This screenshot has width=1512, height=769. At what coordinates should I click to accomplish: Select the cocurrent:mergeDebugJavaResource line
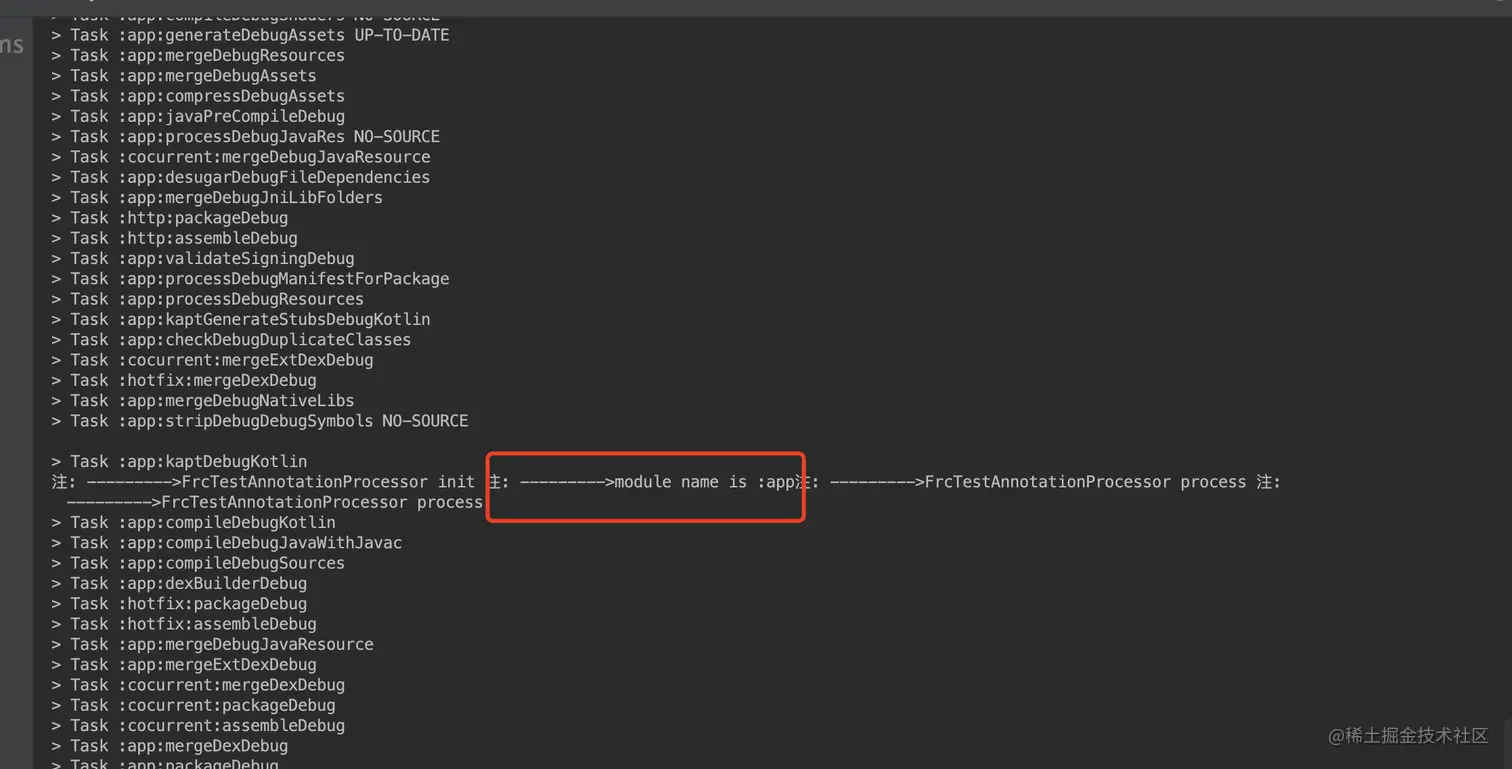click(241, 157)
